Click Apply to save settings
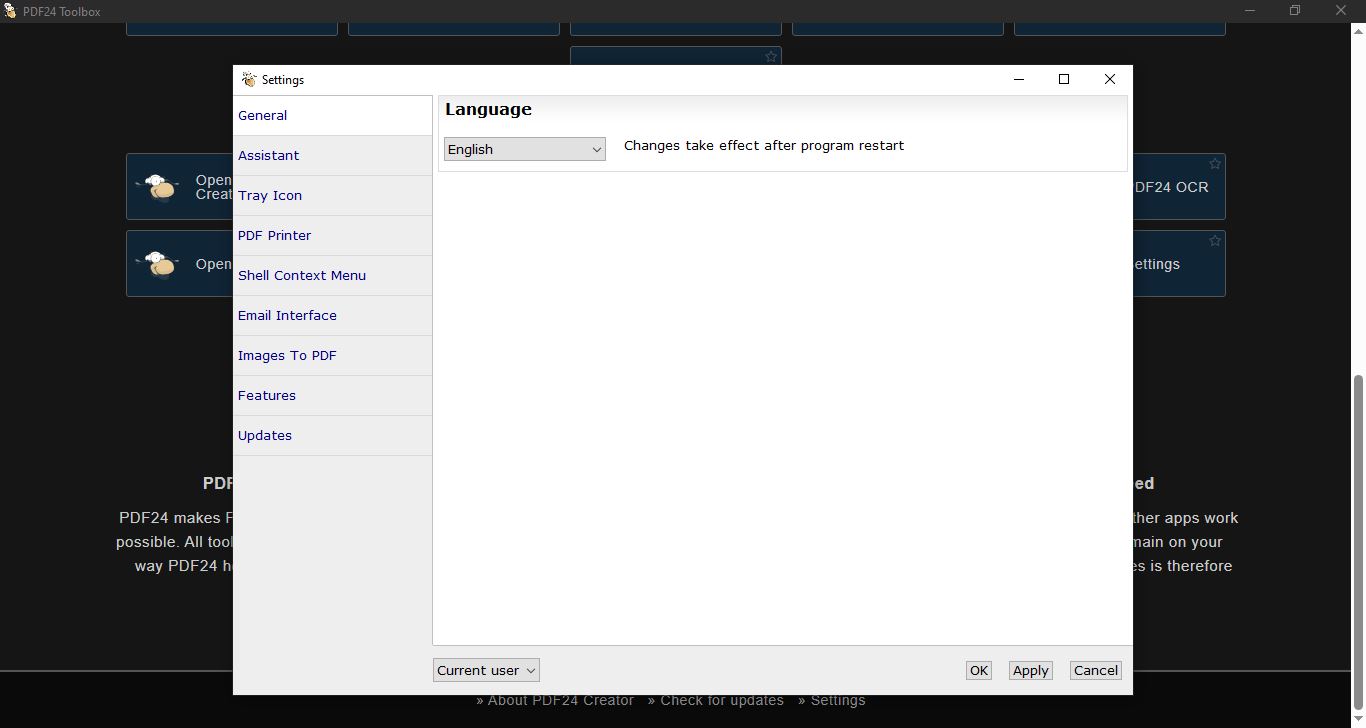Screen dimensions: 1366x728 [1030, 670]
